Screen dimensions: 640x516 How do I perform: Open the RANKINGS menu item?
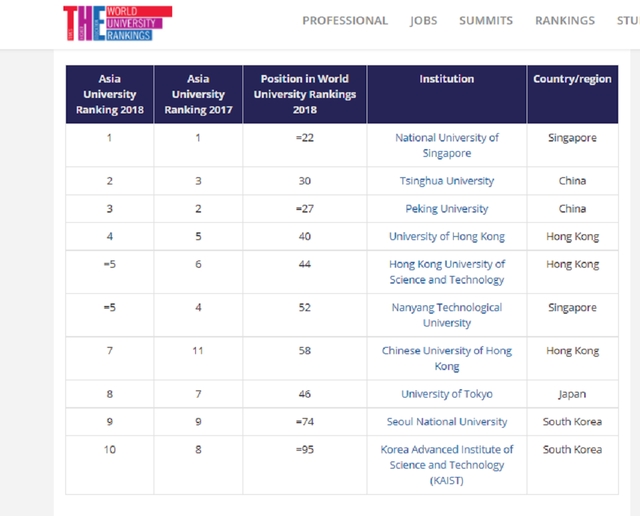(565, 20)
